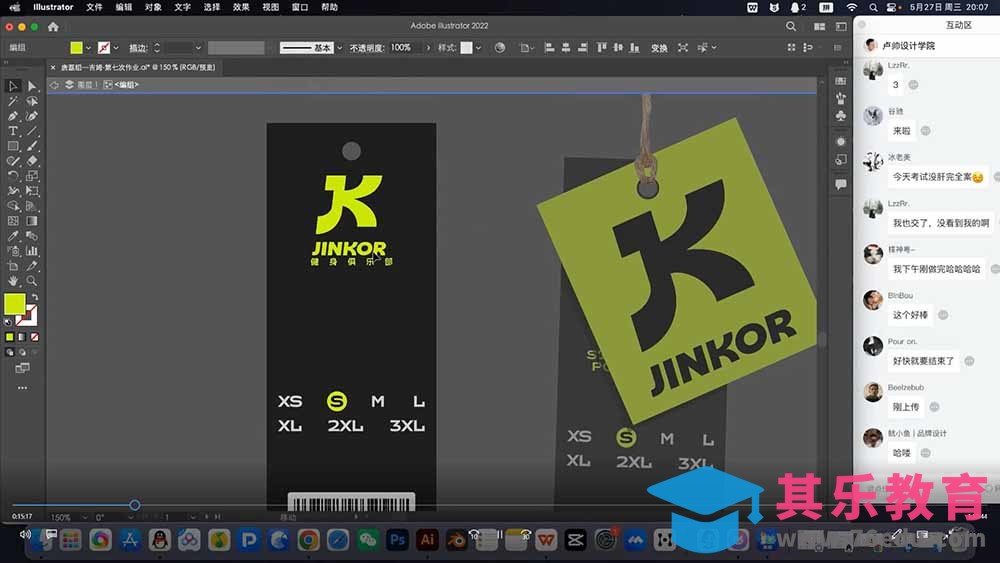
Task: Select the Magic Wand tool
Action: pos(13,101)
